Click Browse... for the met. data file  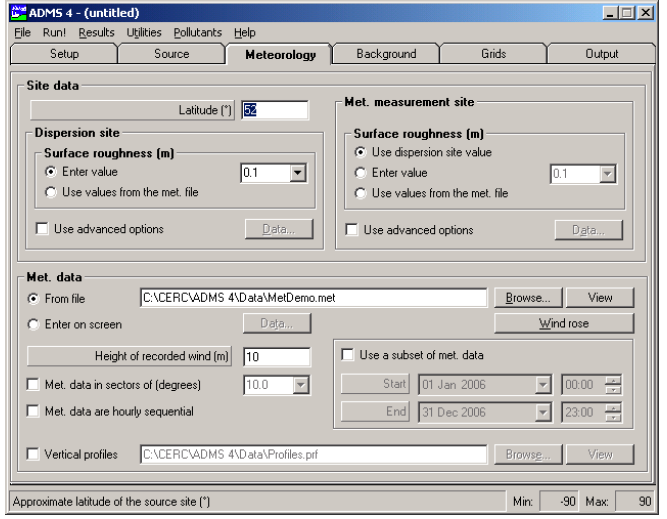tap(528, 298)
